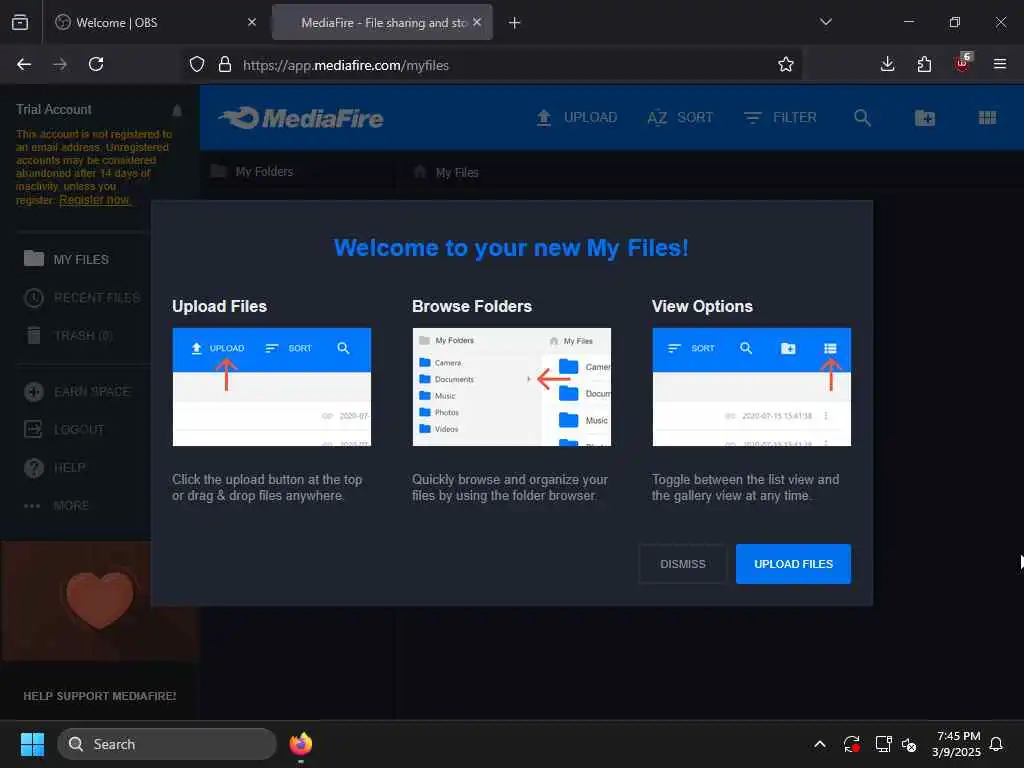Reload the current page
The width and height of the screenshot is (1024, 768).
click(96, 64)
